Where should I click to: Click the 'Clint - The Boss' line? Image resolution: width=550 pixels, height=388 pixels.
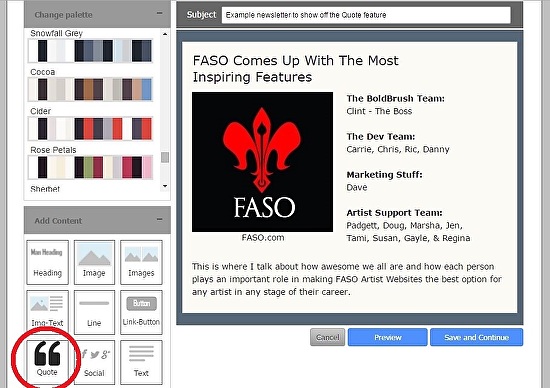379,111
